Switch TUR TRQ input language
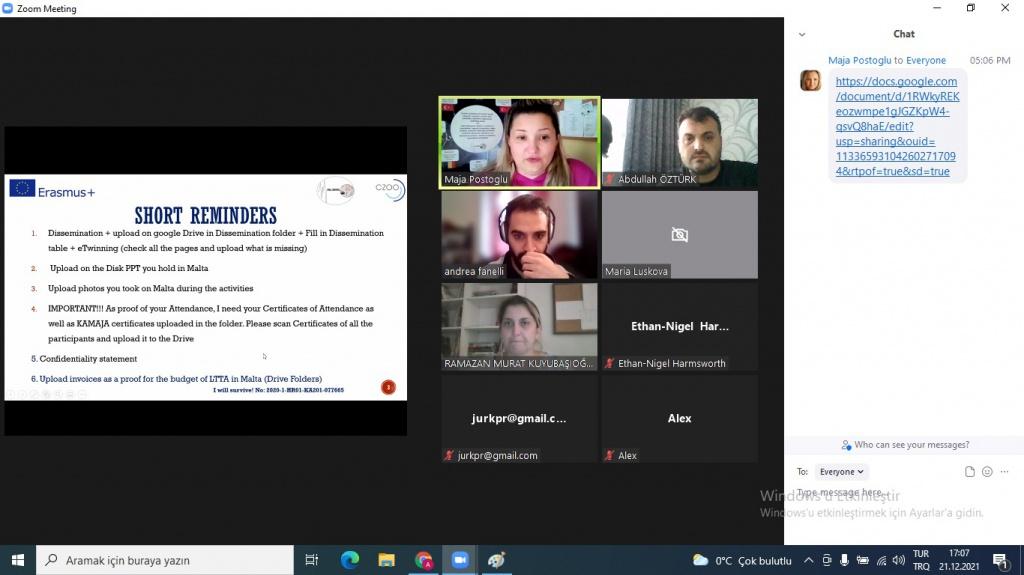The height and width of the screenshot is (575, 1024). click(x=921, y=560)
